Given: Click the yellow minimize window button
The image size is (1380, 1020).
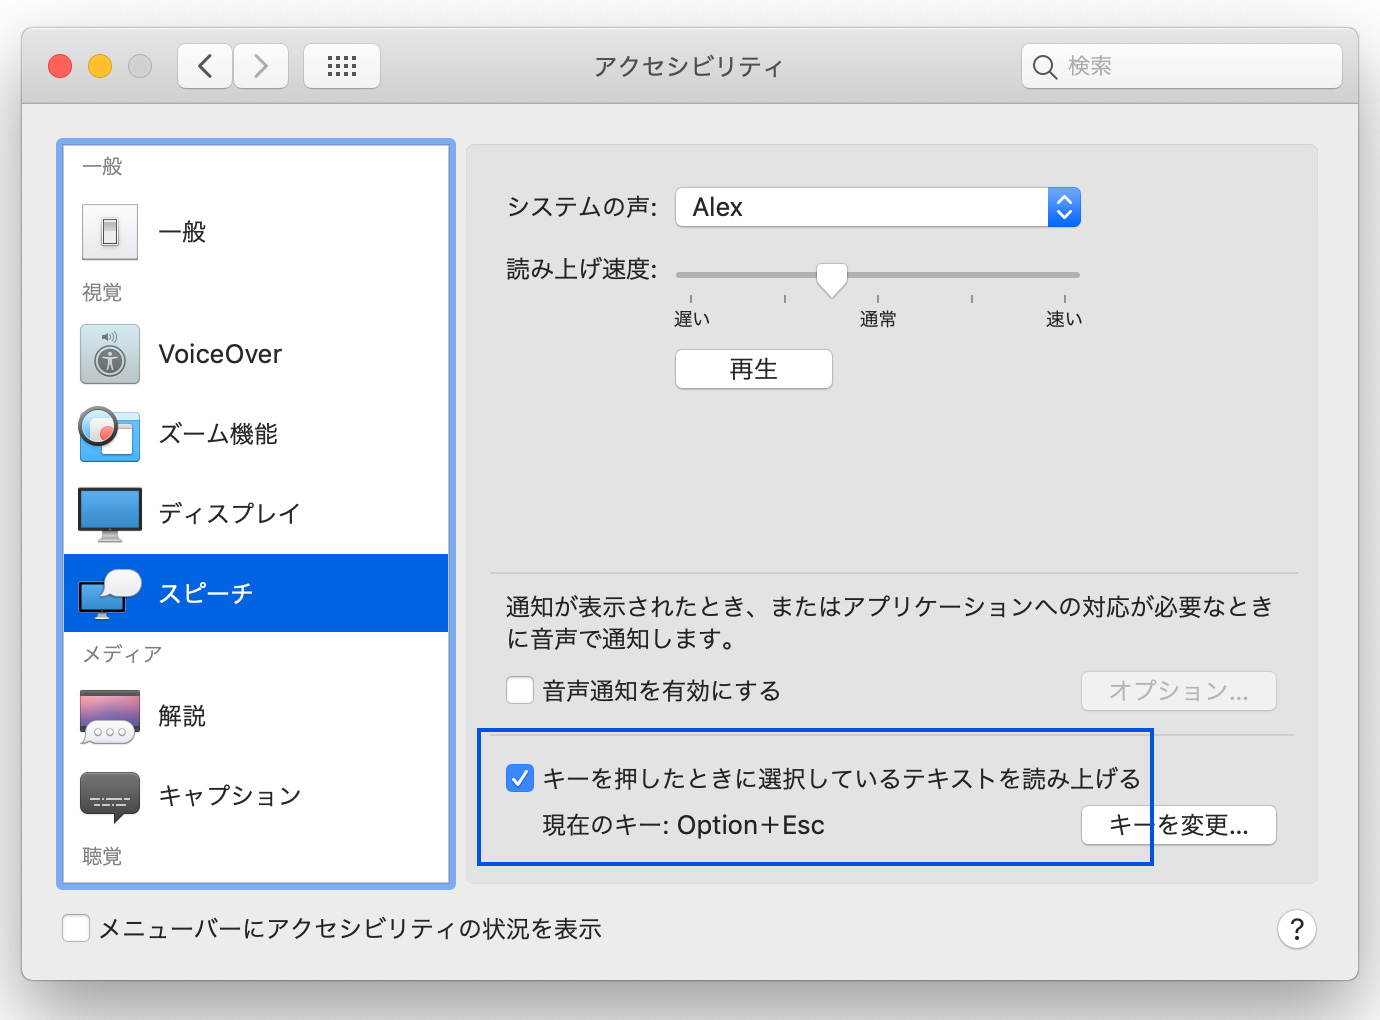Looking at the screenshot, I should tap(100, 66).
